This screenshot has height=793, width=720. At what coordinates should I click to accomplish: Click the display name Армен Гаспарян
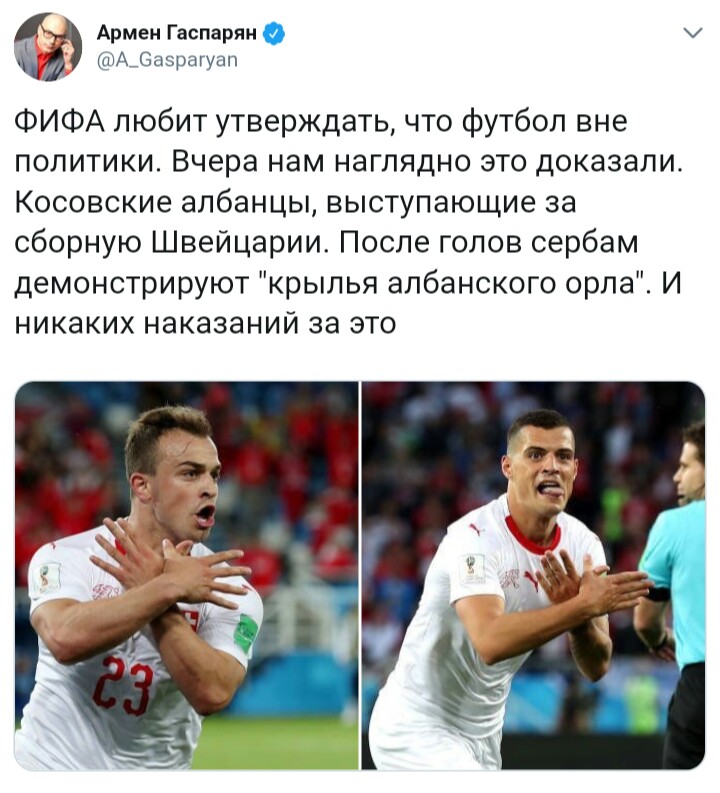tap(176, 33)
